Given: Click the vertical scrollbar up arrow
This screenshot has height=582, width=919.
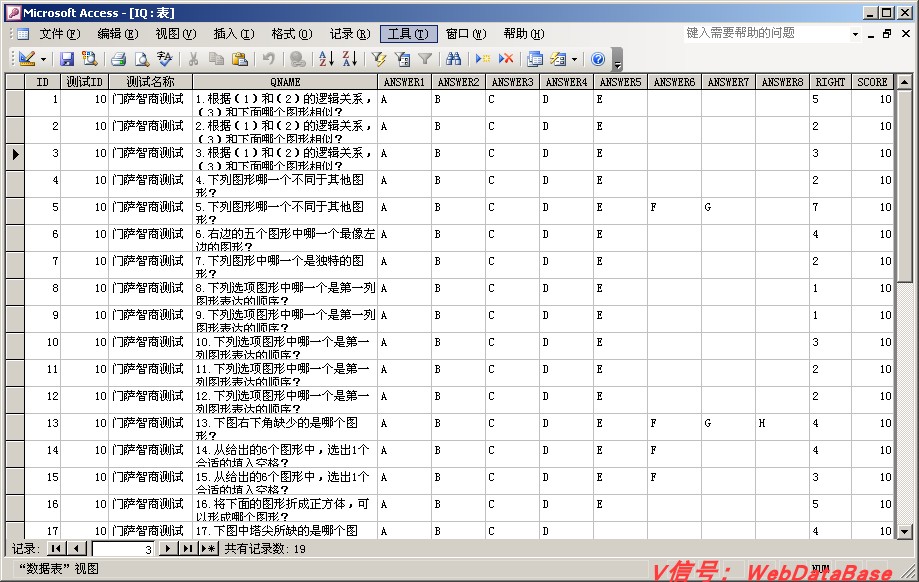Looking at the screenshot, I should coord(904,82).
